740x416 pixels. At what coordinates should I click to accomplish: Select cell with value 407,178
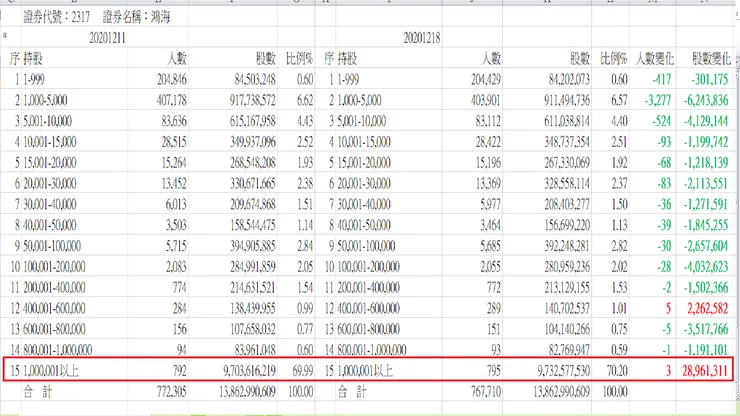[172, 100]
